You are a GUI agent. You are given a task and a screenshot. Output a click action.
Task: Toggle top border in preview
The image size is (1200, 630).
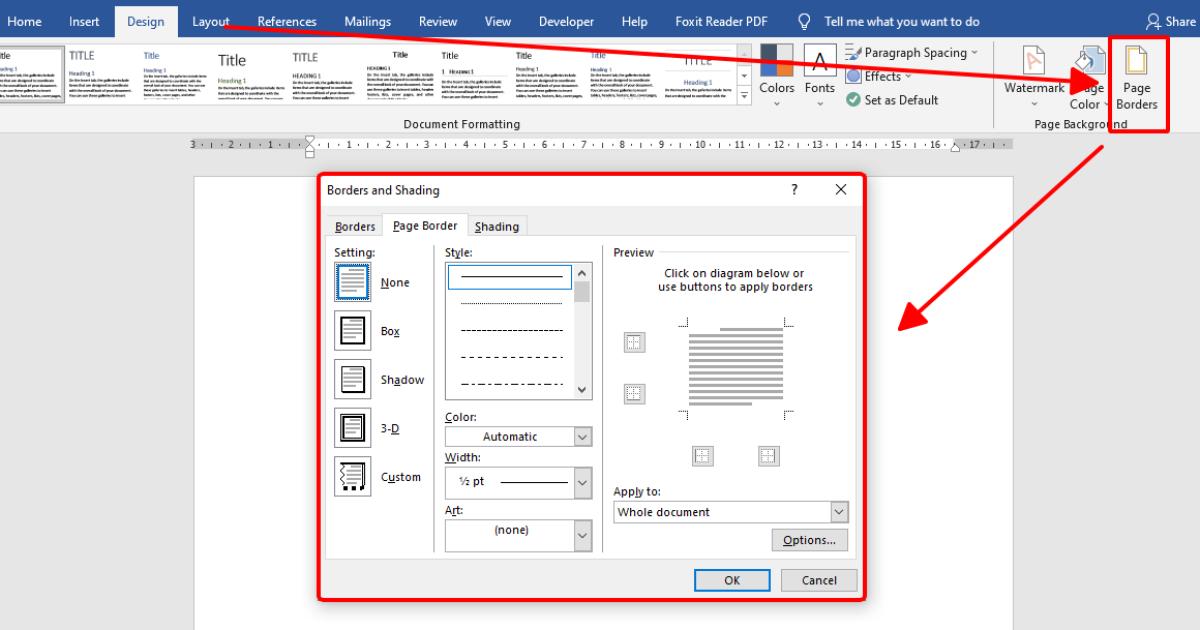tap(634, 343)
